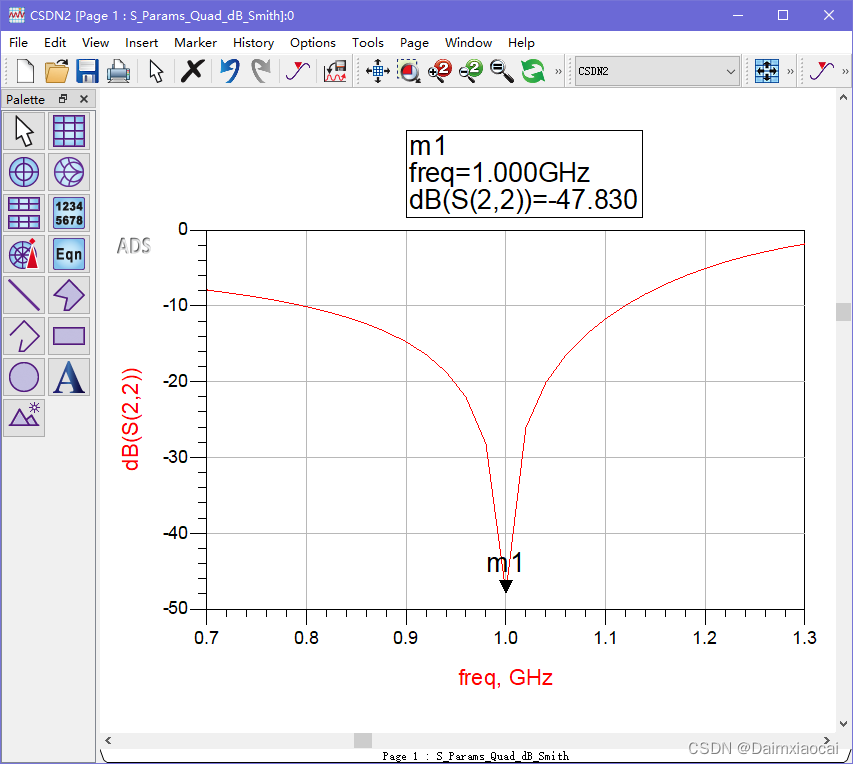Select the palette arrow pointer tool
This screenshot has width=853, height=764.
point(24,131)
